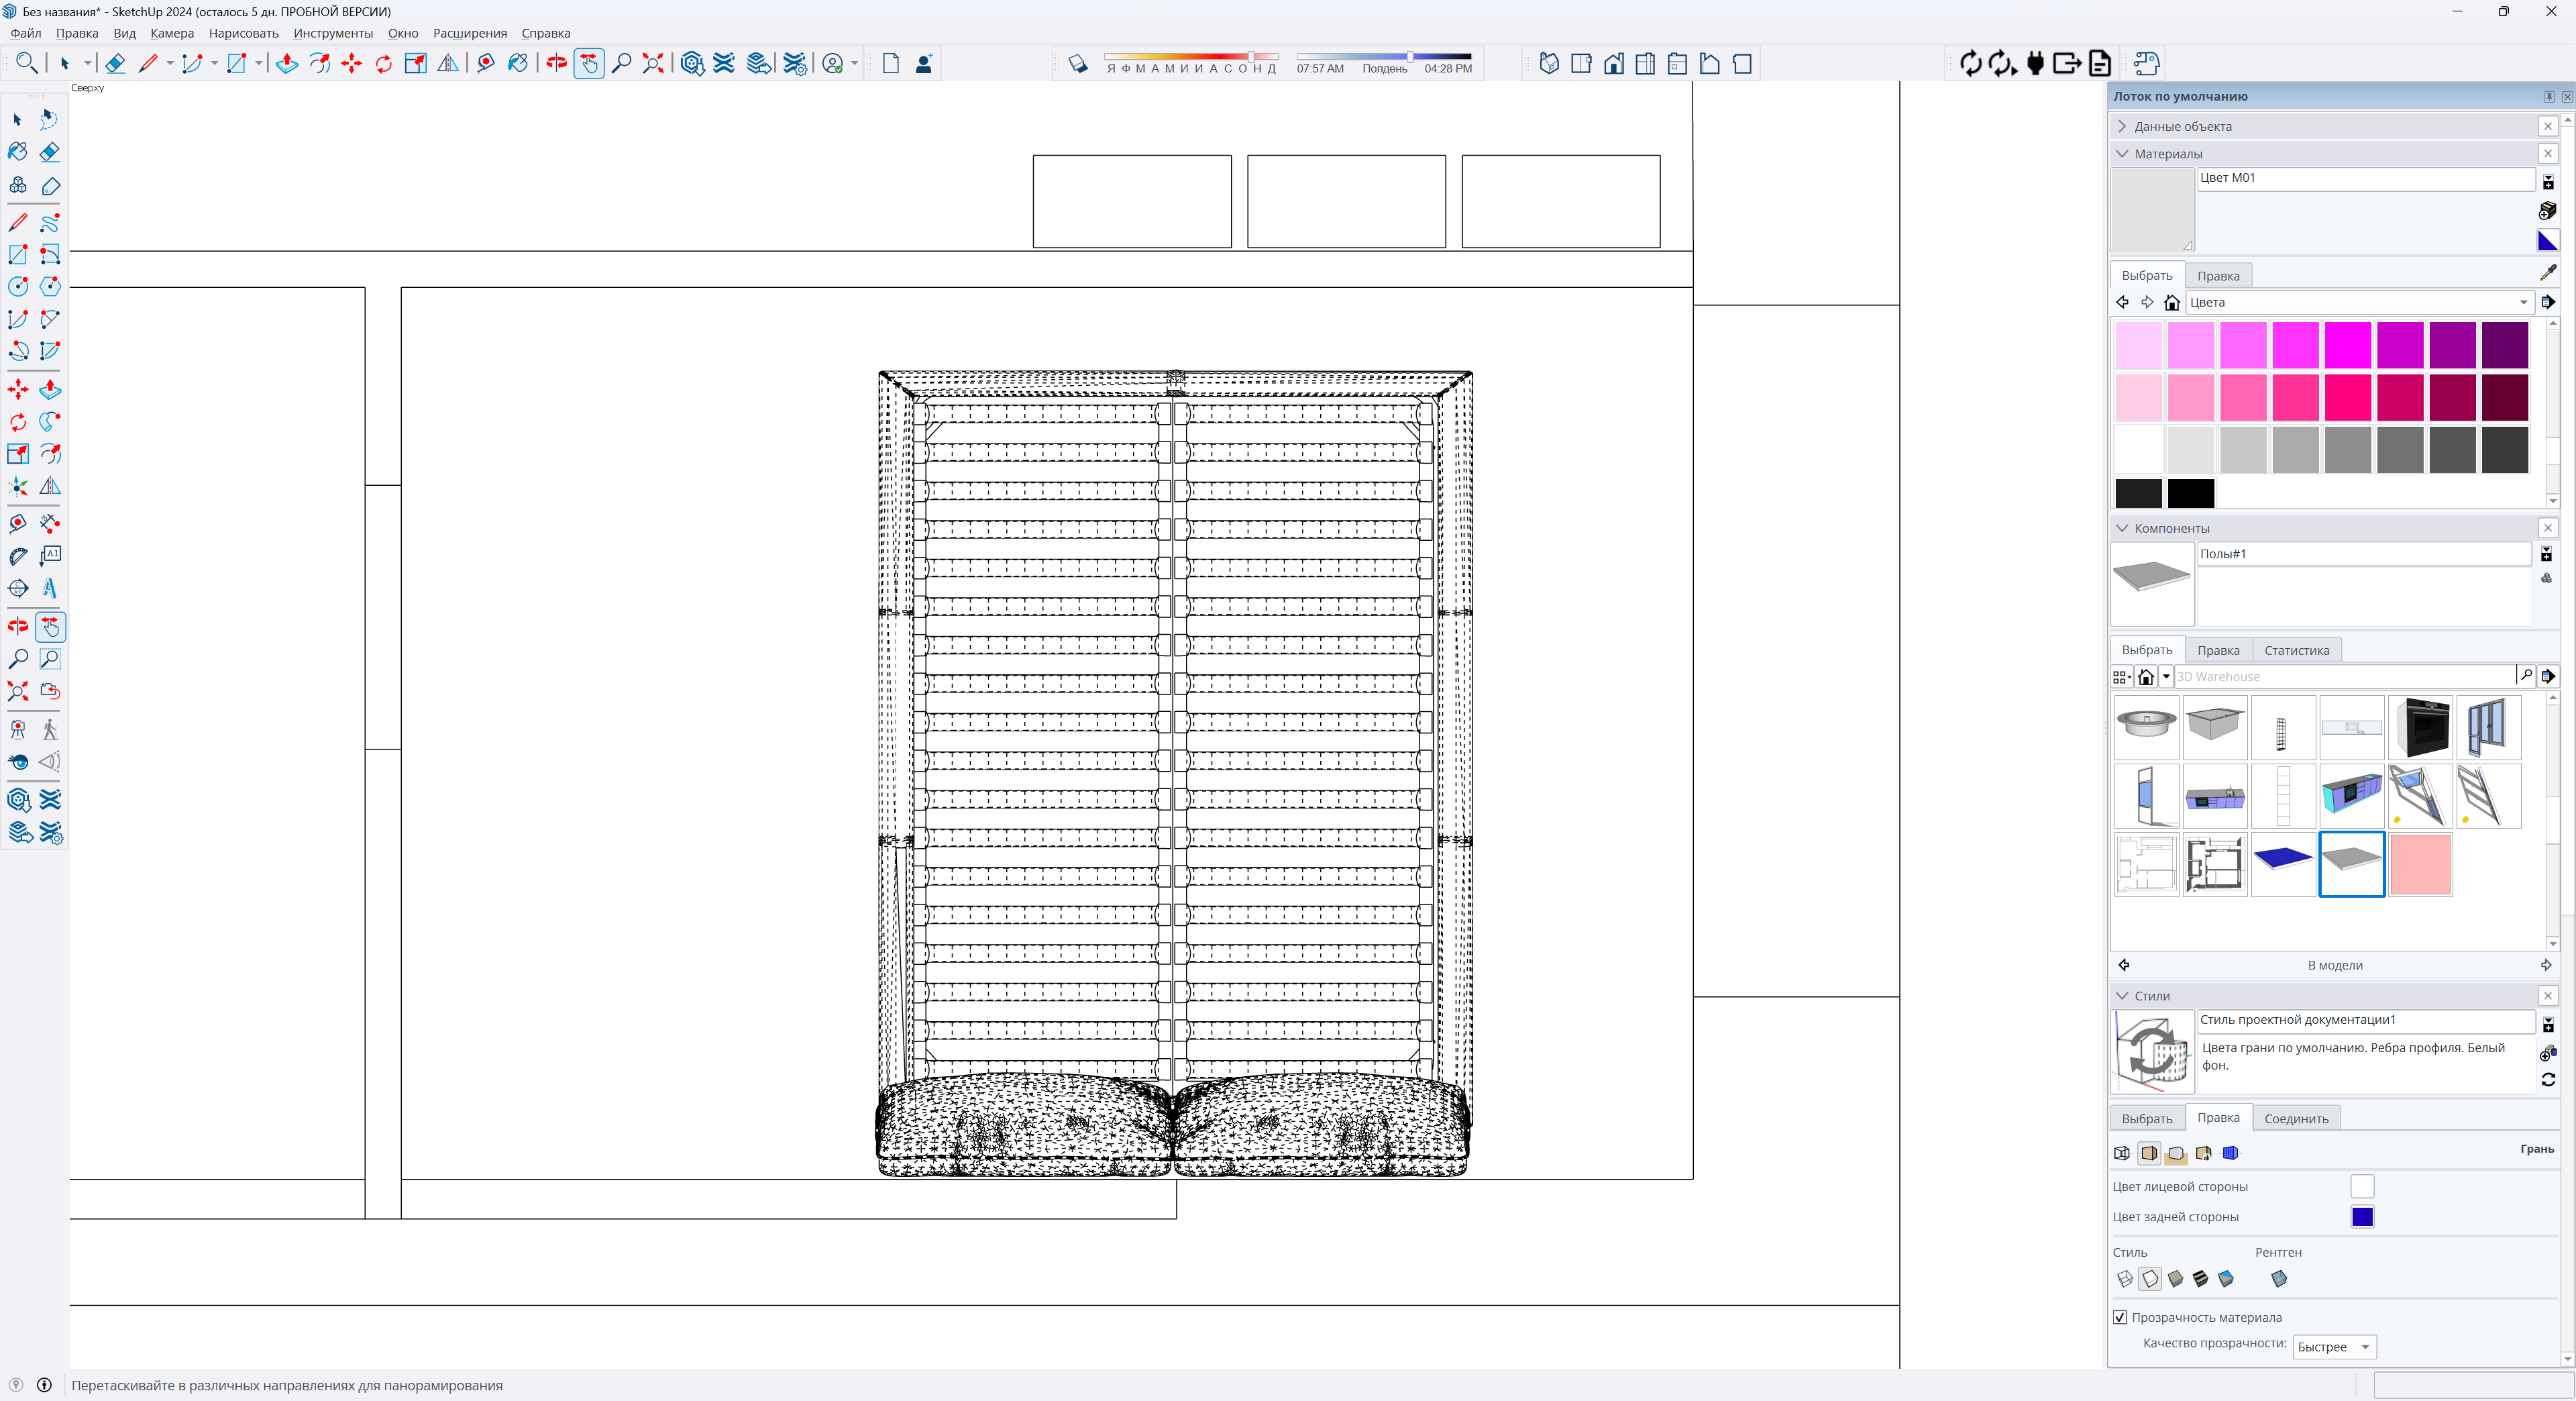Open the Качество прозрачности dropdown
Viewport: 2576px width, 1401px height.
[x=2334, y=1347]
